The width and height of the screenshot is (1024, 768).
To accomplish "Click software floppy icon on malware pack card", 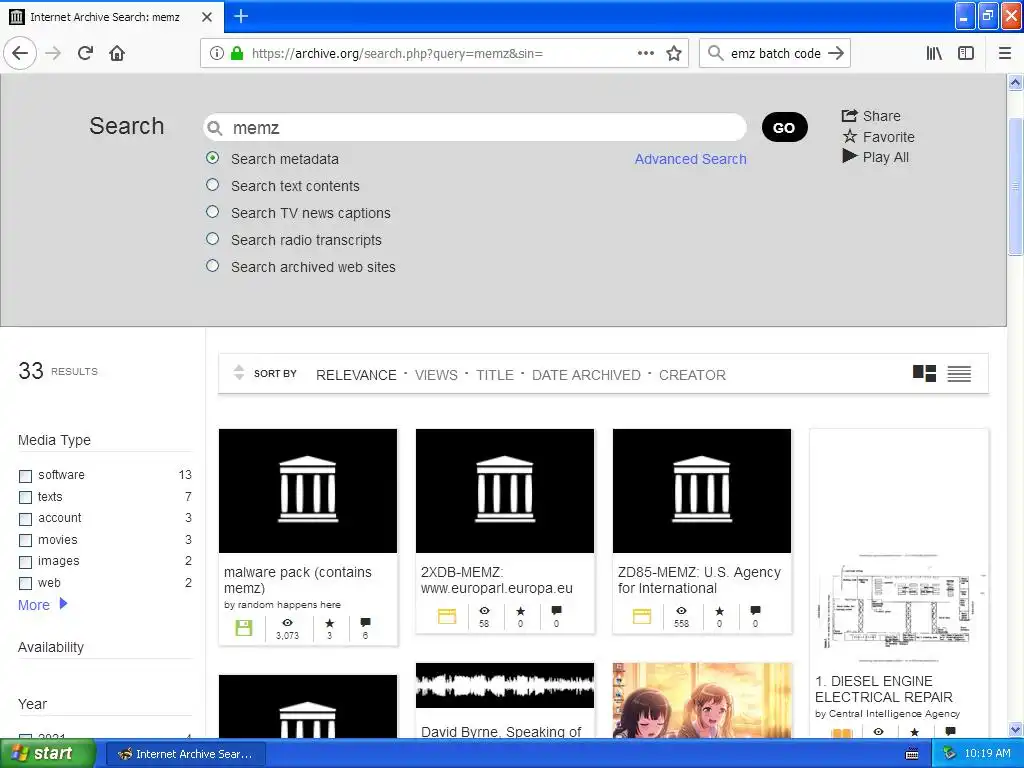I will click(244, 628).
